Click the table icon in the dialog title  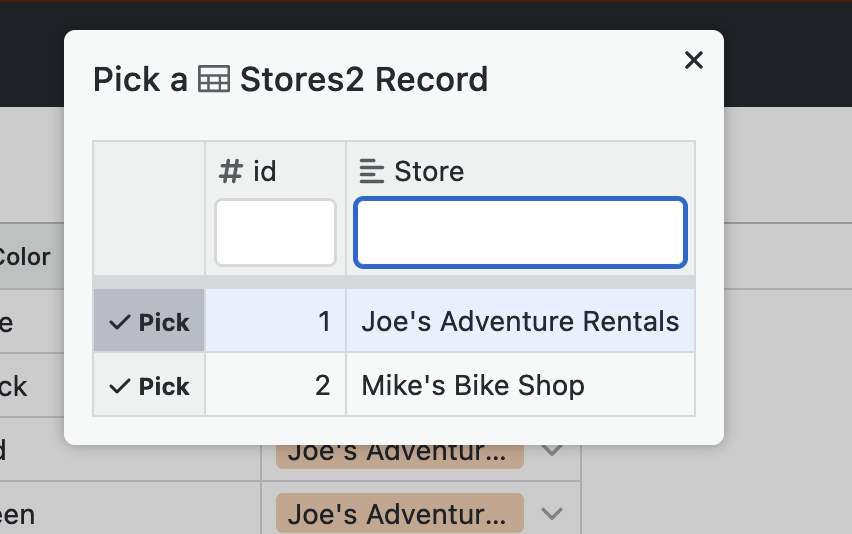pyautogui.click(x=214, y=80)
